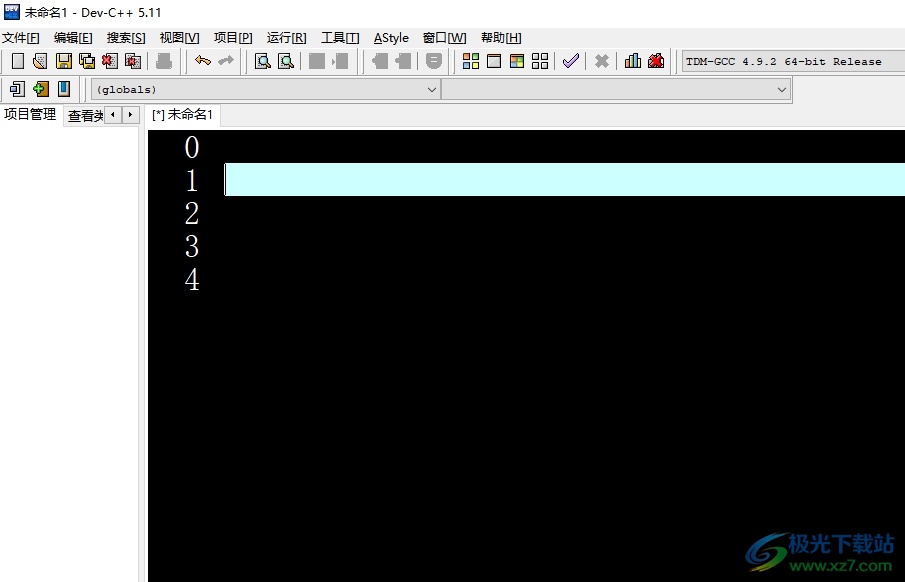This screenshot has width=905, height=582.
Task: Click the left tab scroll arrow
Action: click(x=113, y=115)
